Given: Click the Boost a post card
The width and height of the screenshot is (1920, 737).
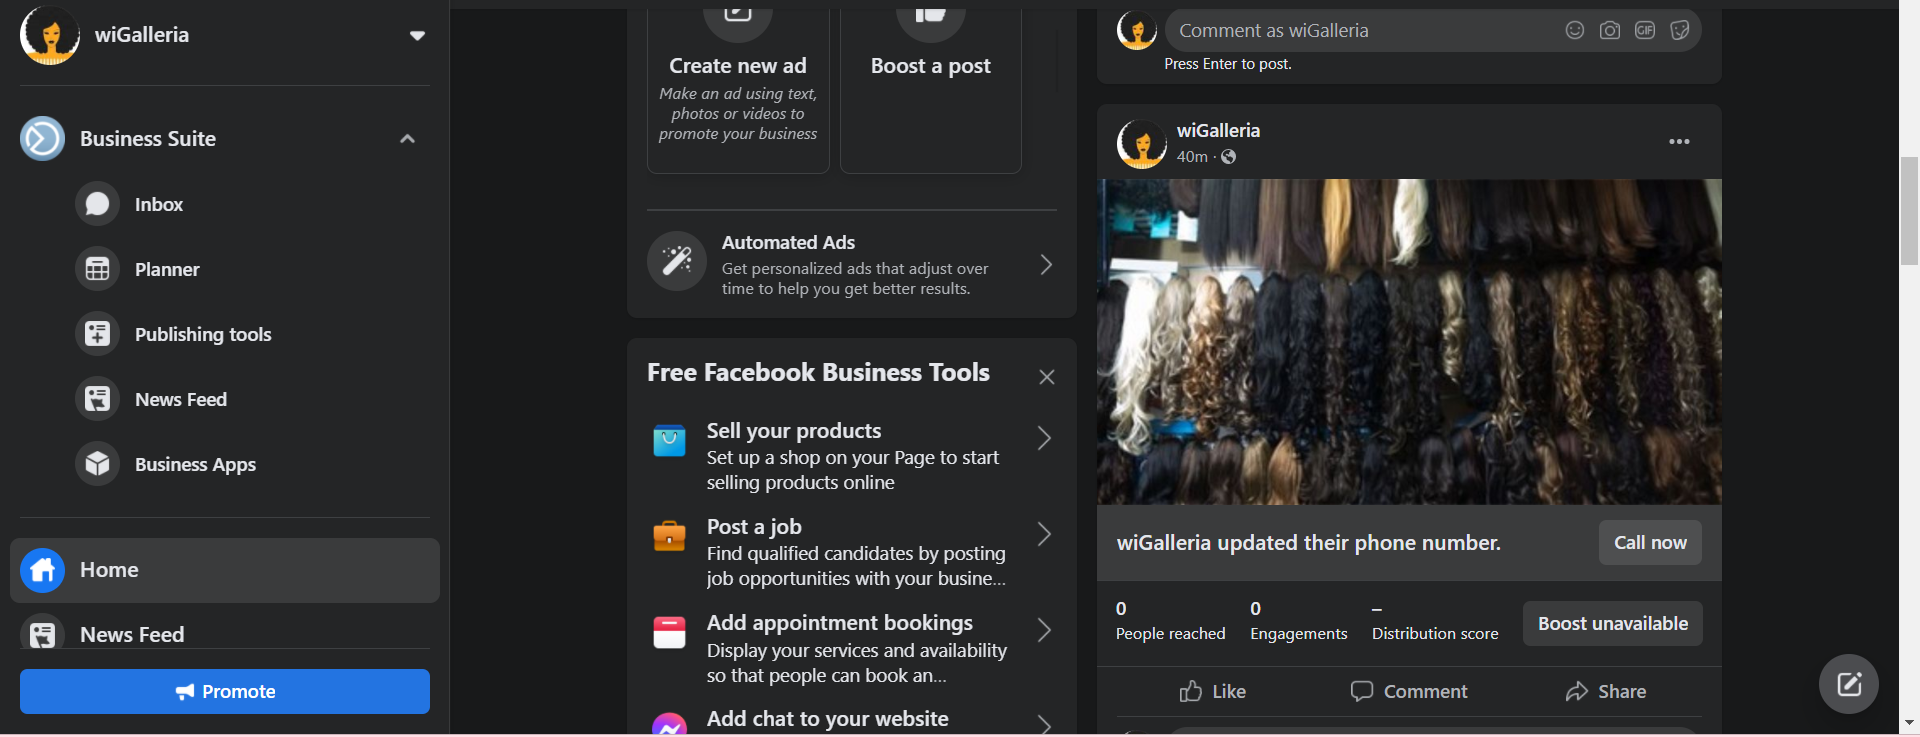Looking at the screenshot, I should [x=931, y=90].
